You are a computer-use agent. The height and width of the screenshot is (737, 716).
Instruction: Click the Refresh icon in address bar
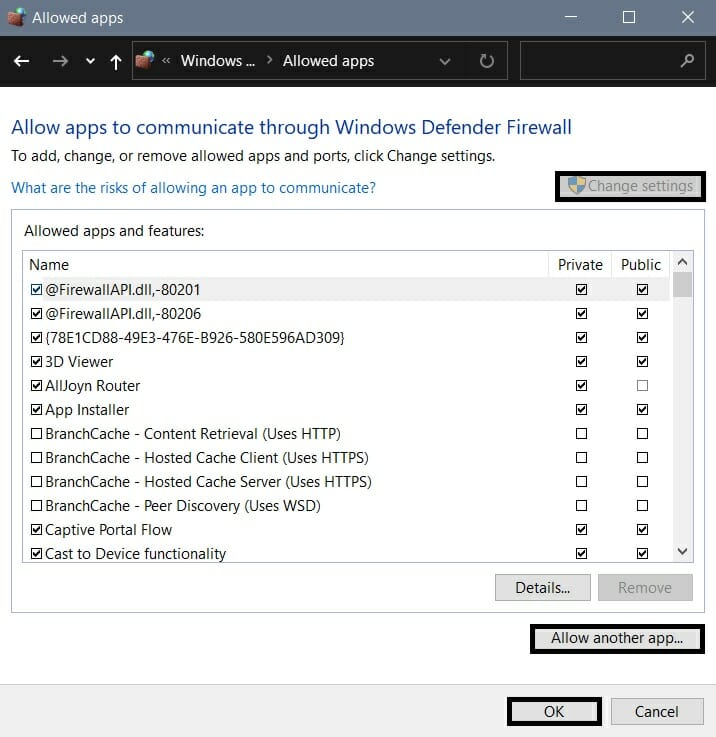(487, 61)
